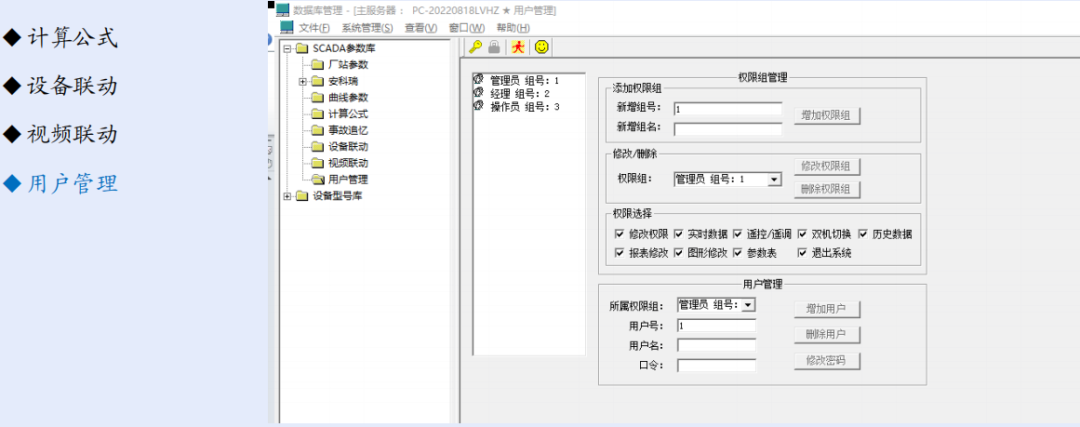The image size is (1080, 427).
Task: Toggle the 参数表 checkbox
Action: click(737, 253)
